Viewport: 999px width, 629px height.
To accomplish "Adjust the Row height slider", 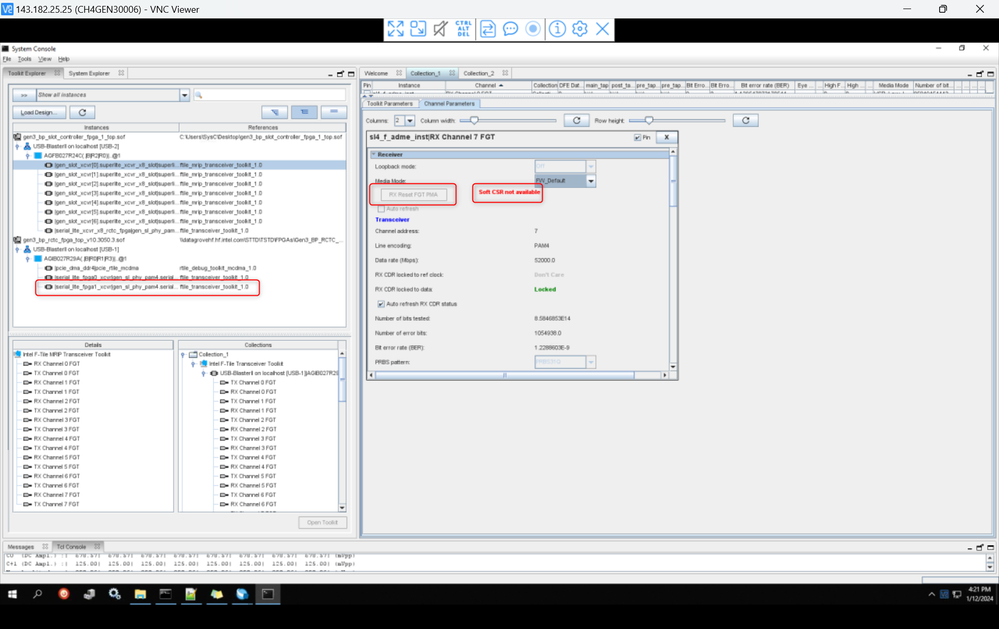I will pos(649,121).
